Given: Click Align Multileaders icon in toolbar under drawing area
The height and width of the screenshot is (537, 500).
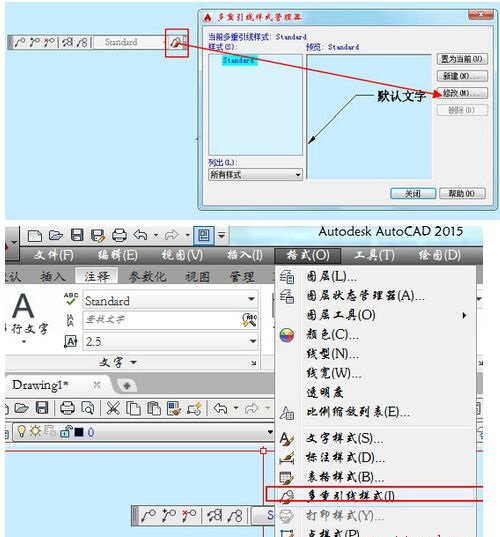Looking at the screenshot, I should 215,515.
